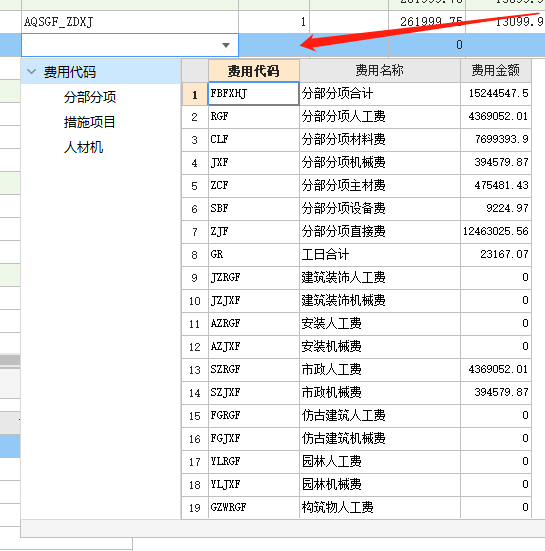Select the JZJXF code cell

[x=254, y=300]
